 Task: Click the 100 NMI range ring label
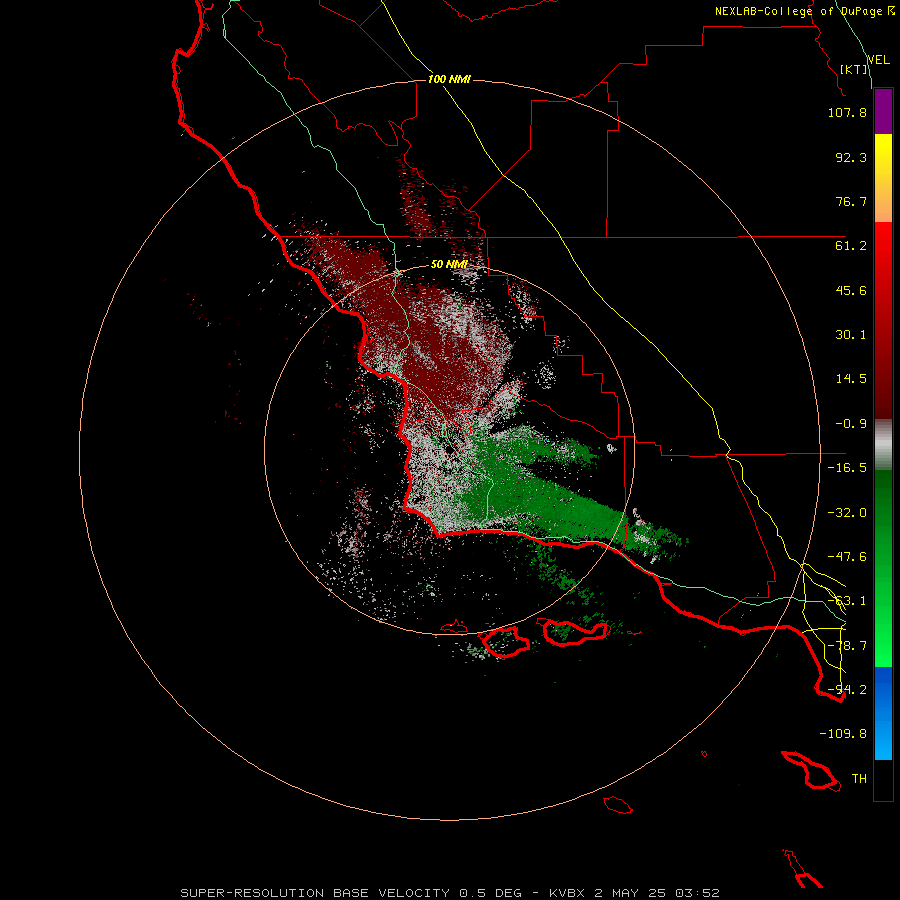pos(449,79)
